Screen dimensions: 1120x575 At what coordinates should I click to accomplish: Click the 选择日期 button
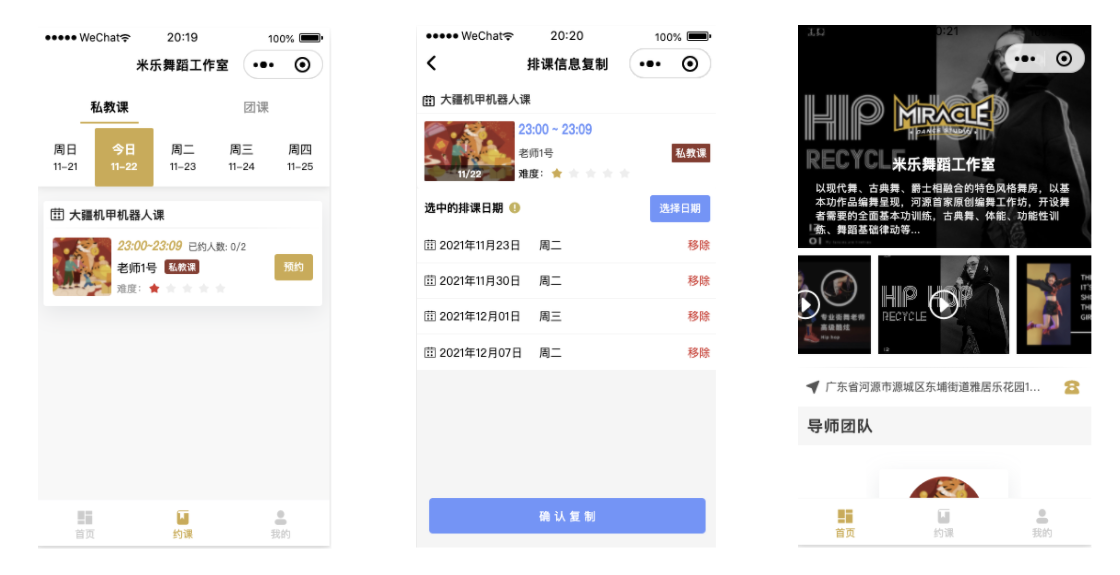tap(680, 209)
